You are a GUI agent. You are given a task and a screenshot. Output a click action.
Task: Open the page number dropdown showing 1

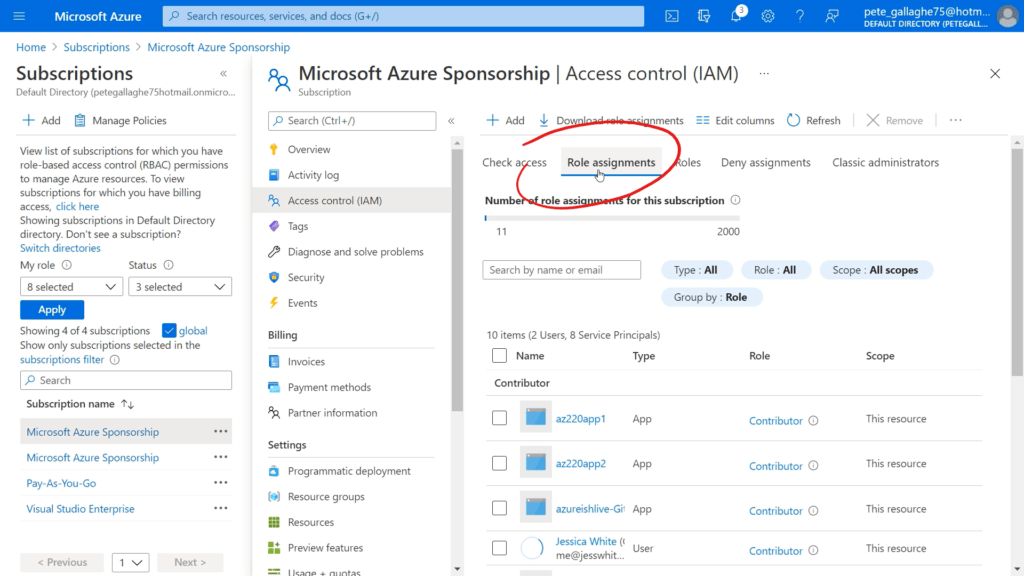[x=130, y=562]
